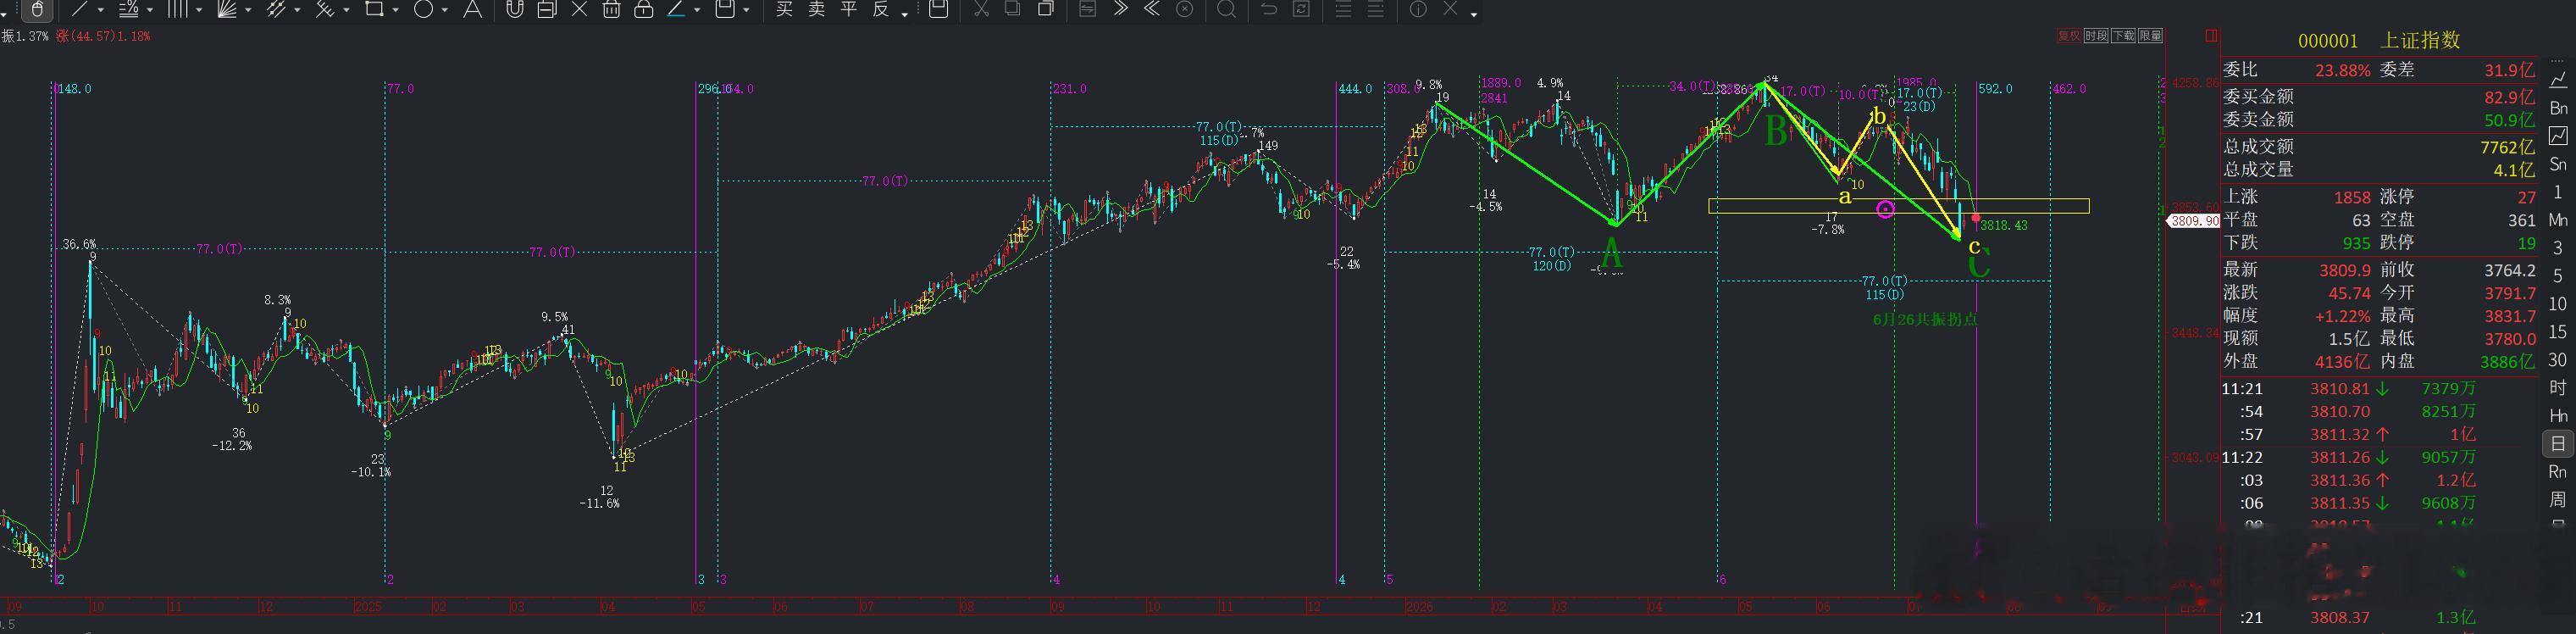Click the 买 (buy) mark button
The width and height of the screenshot is (2576, 634).
[x=785, y=9]
